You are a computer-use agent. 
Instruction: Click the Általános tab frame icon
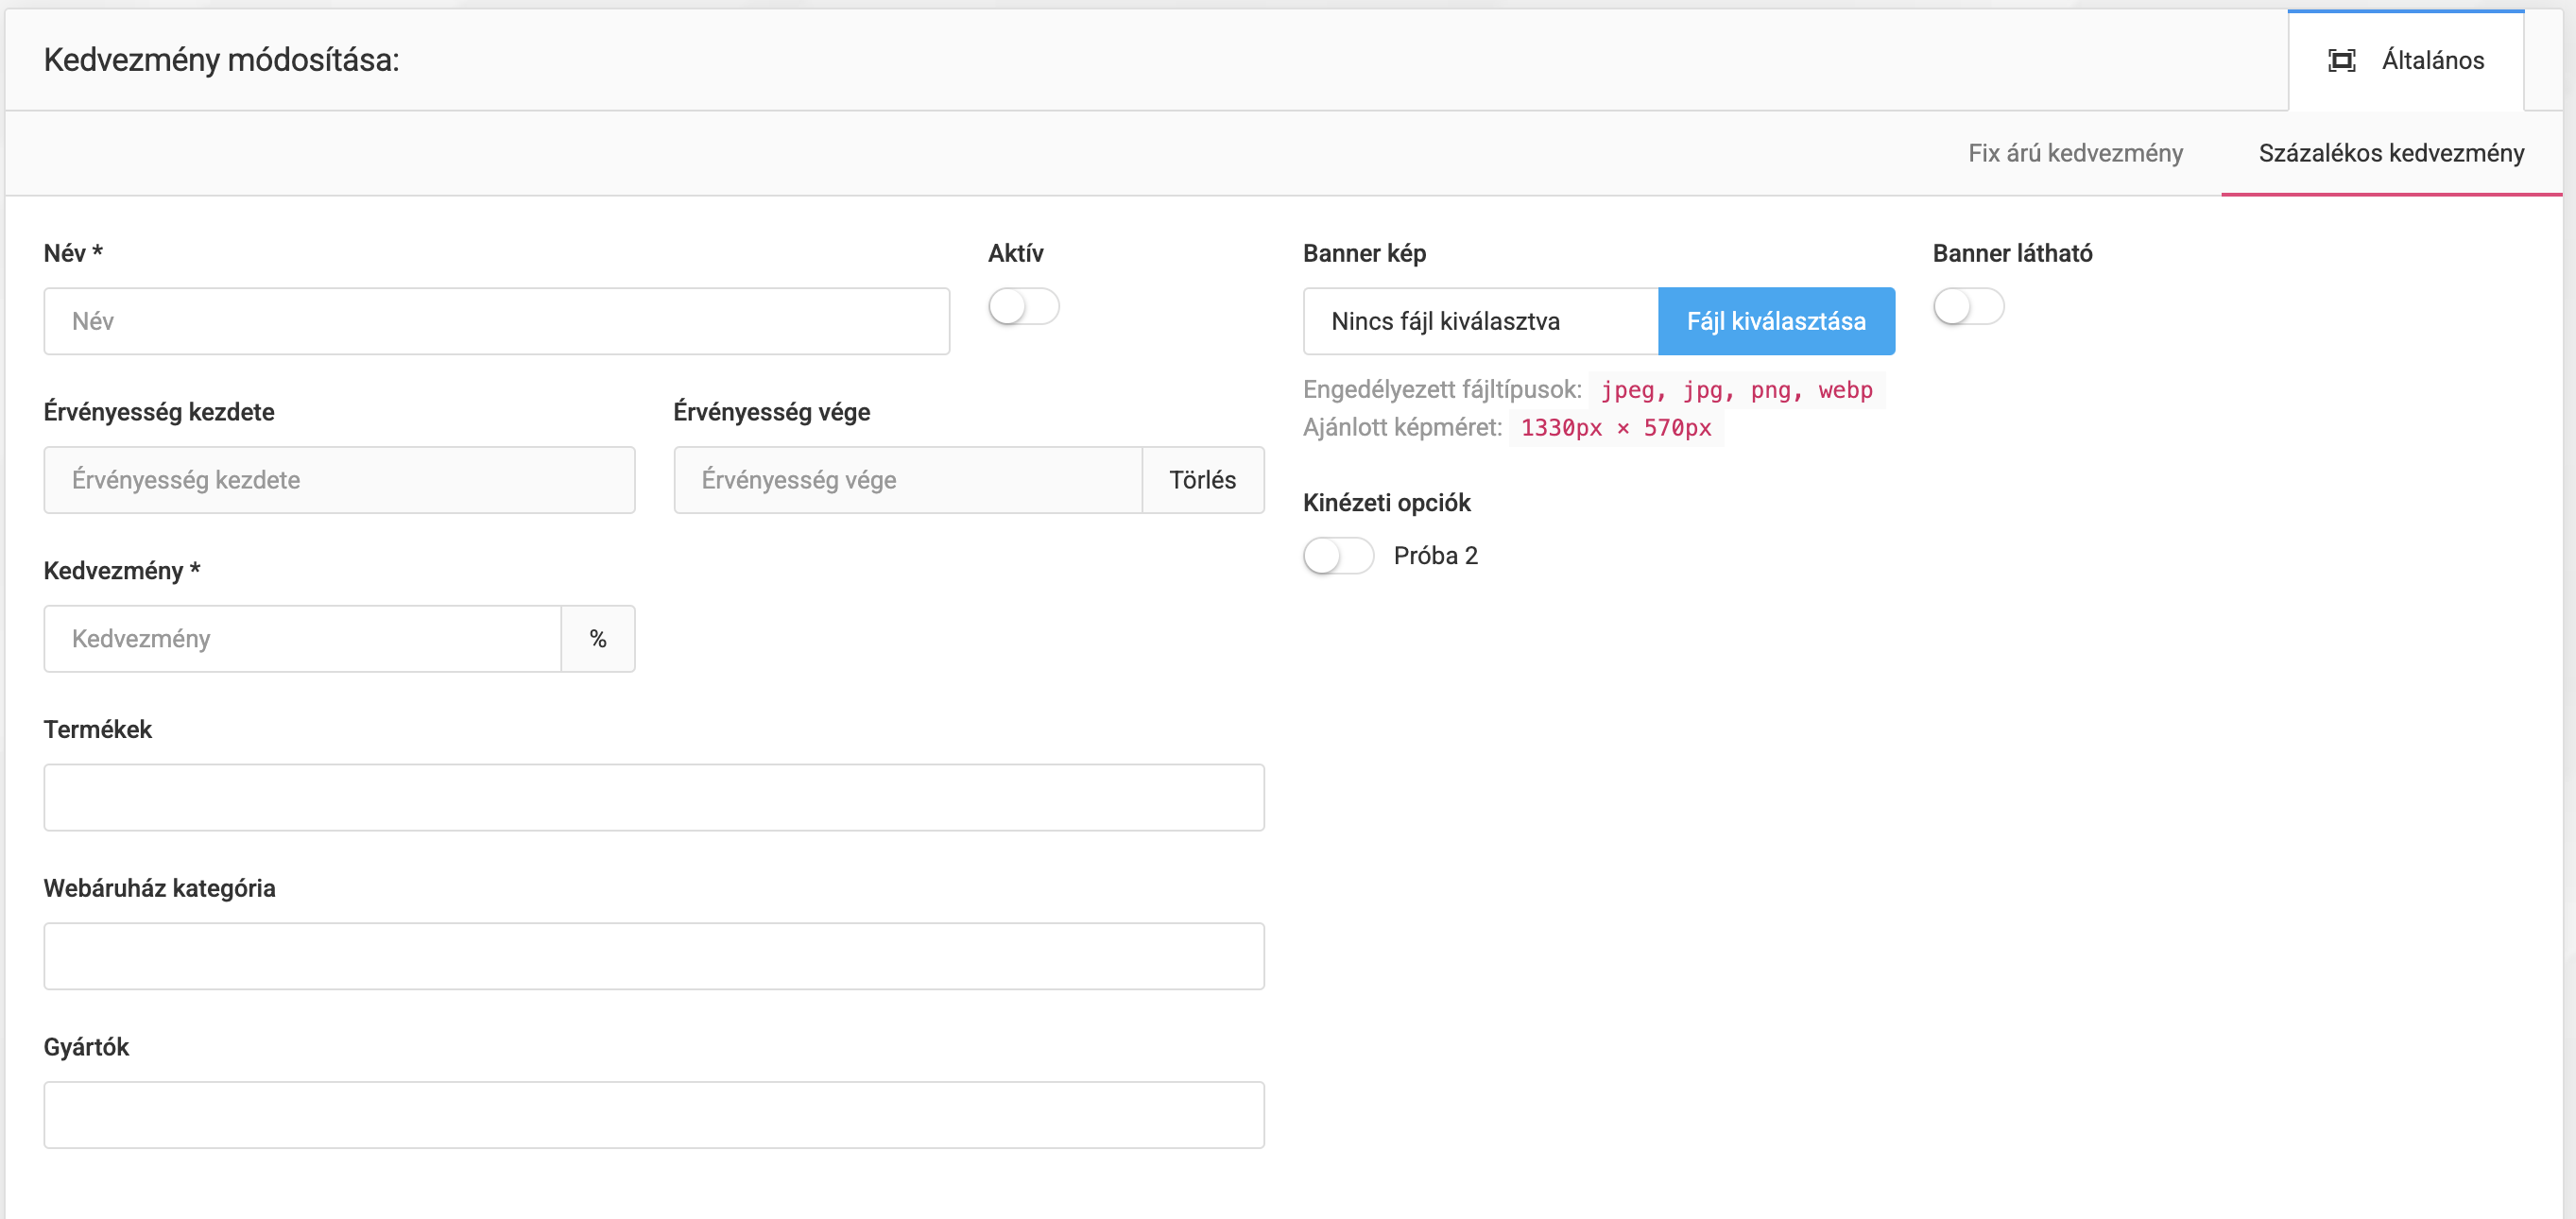pos(2341,61)
